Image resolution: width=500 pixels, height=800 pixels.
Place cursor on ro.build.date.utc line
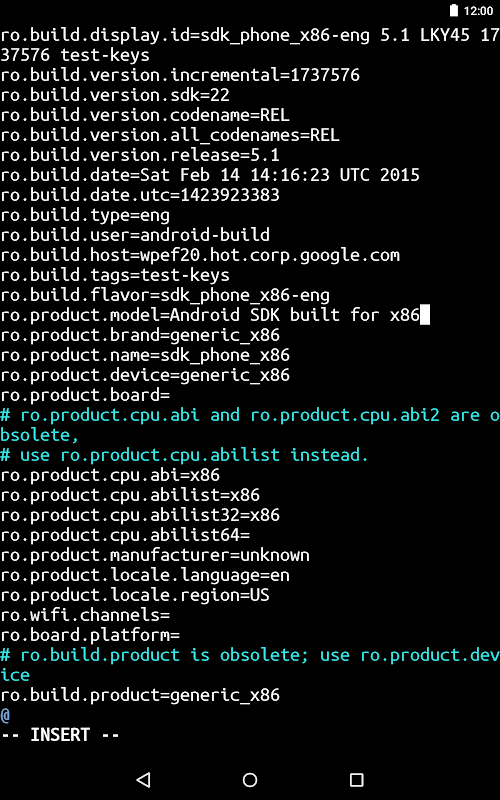tap(140, 195)
